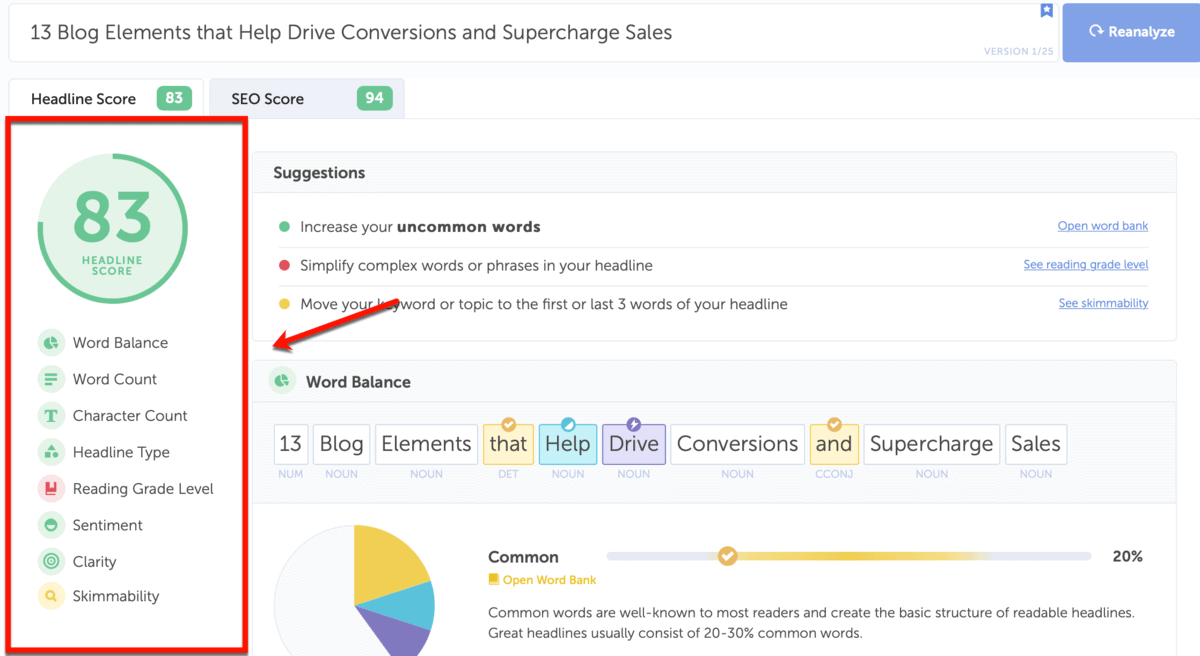Click the word chip '13'

click(x=291, y=444)
